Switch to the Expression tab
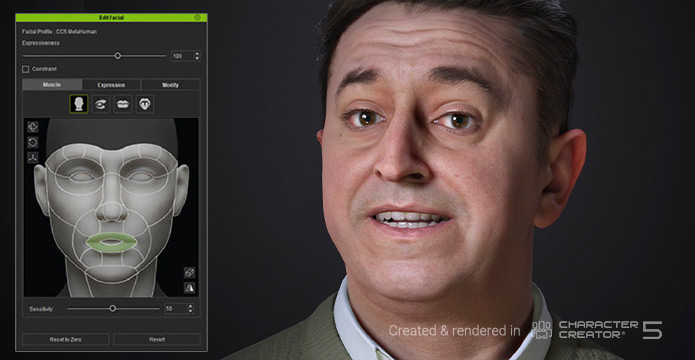695x360 pixels. point(111,85)
